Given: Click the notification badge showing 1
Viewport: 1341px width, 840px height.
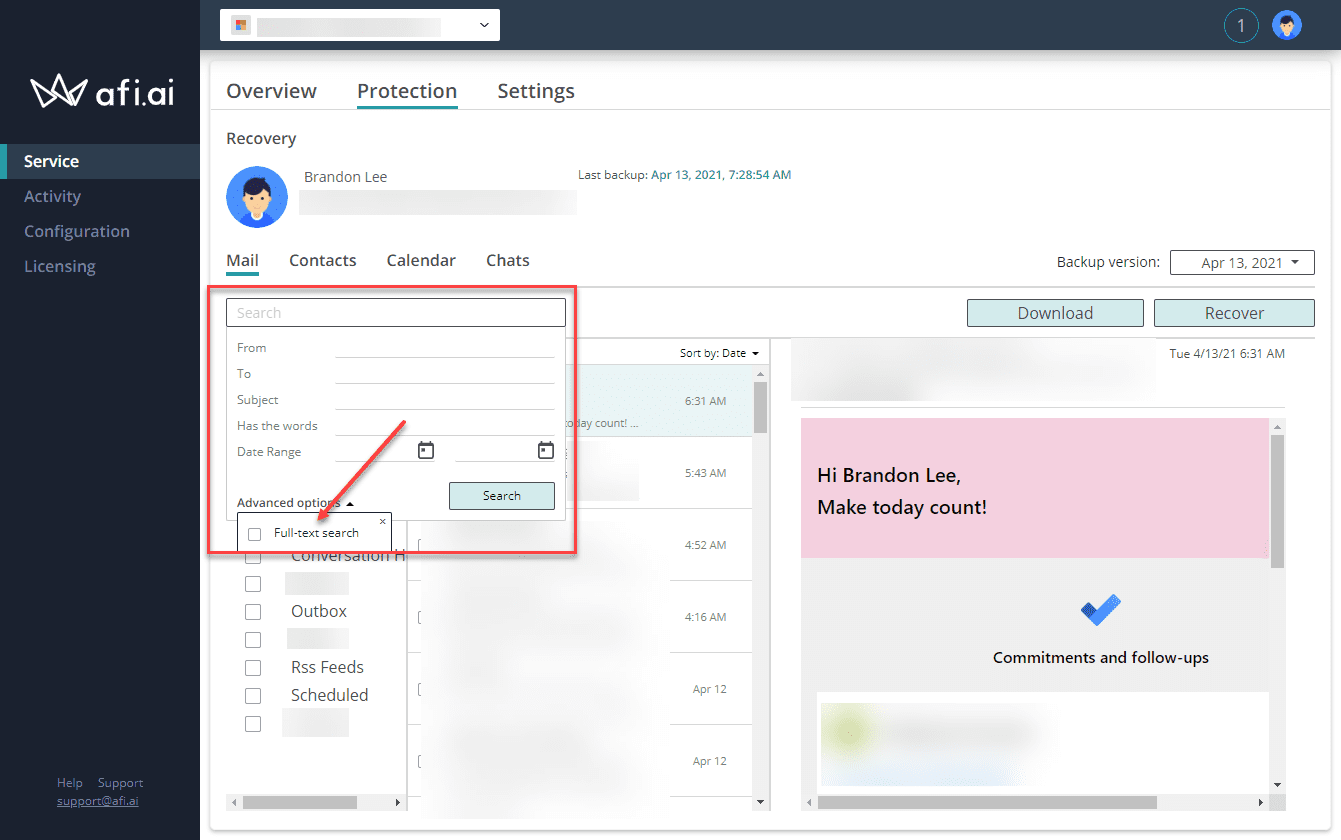Looking at the screenshot, I should pos(1241,25).
